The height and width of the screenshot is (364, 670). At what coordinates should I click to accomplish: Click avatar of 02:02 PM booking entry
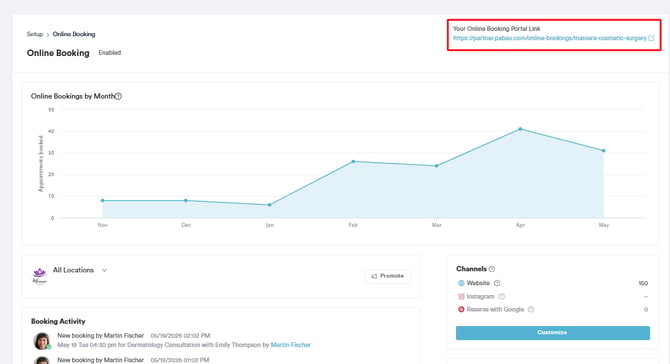pyautogui.click(x=42, y=341)
